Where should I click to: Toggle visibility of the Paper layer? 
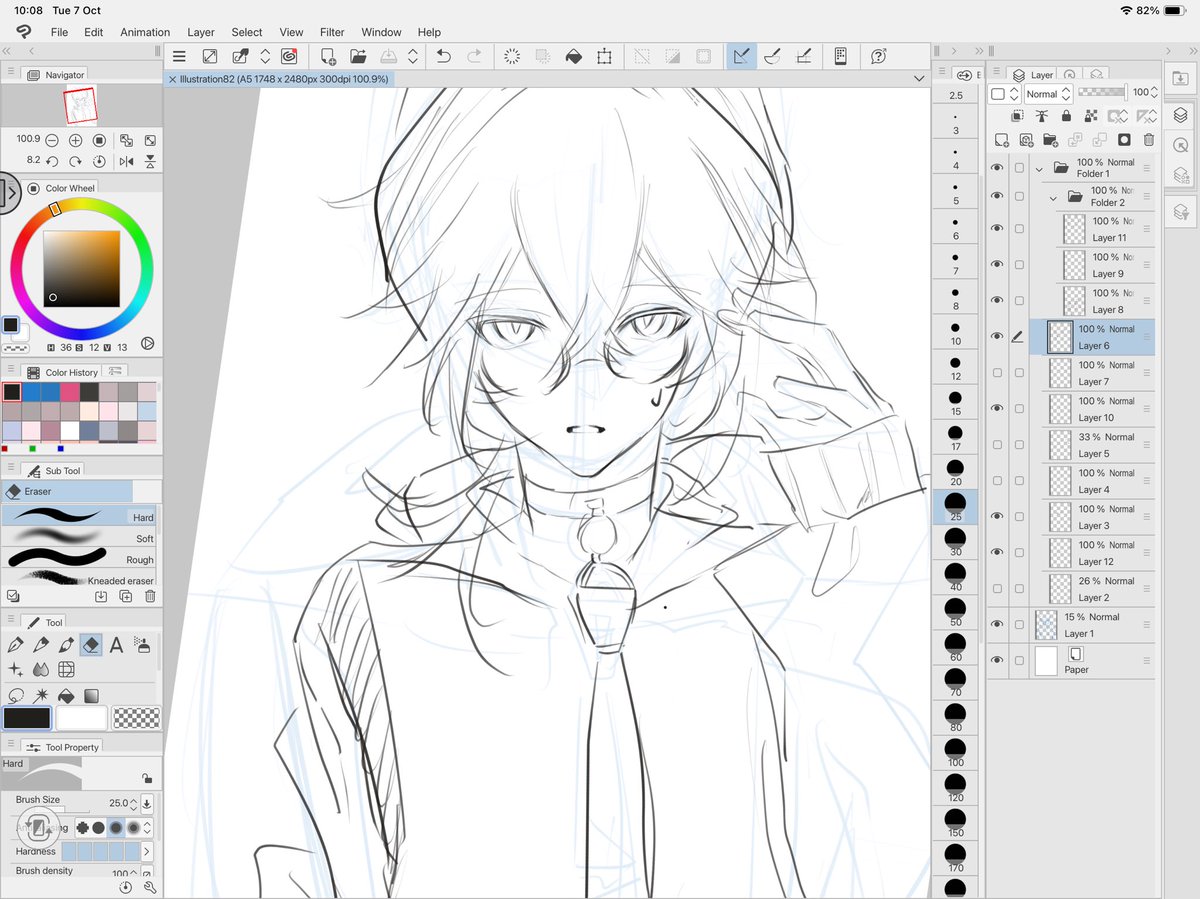[996, 660]
